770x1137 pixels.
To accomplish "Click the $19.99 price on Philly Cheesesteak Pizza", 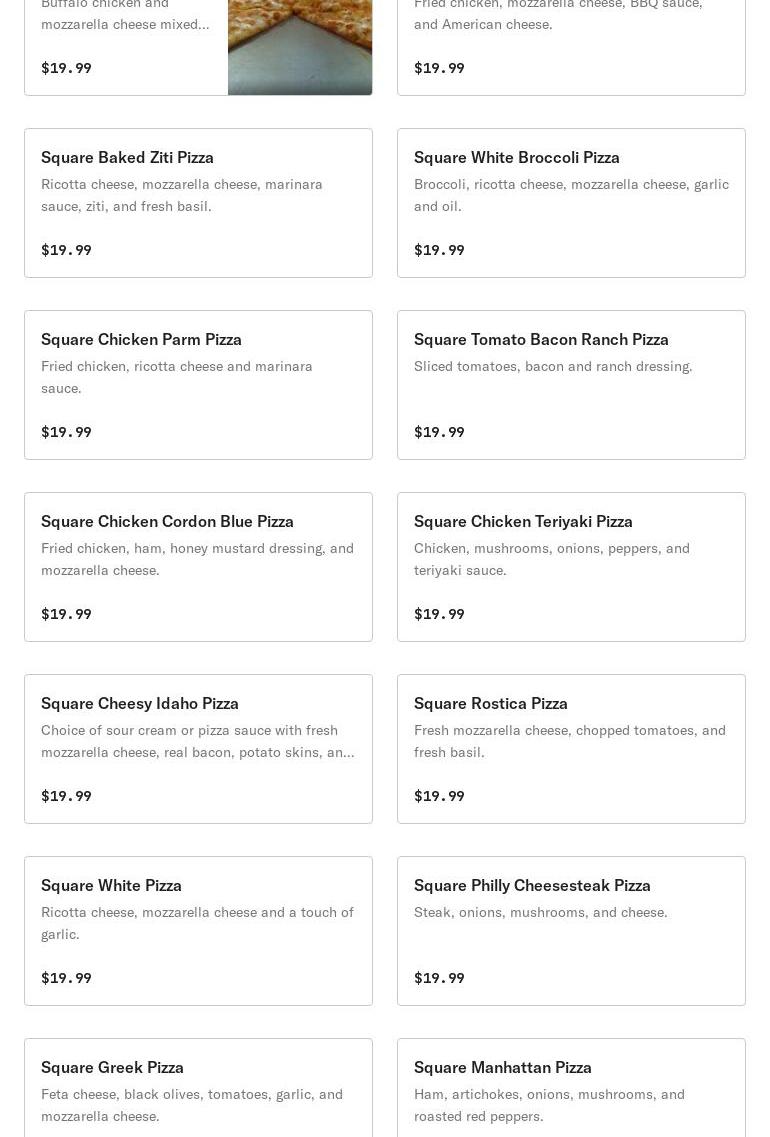I will [439, 978].
